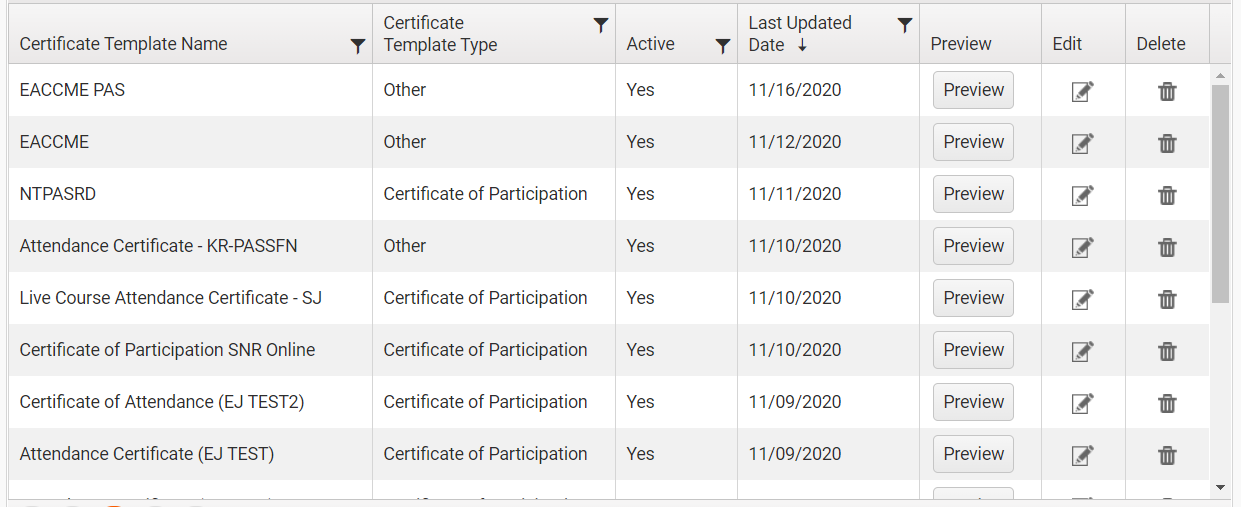Preview the EACCME PAS certificate
1241x507 pixels.
pos(973,90)
